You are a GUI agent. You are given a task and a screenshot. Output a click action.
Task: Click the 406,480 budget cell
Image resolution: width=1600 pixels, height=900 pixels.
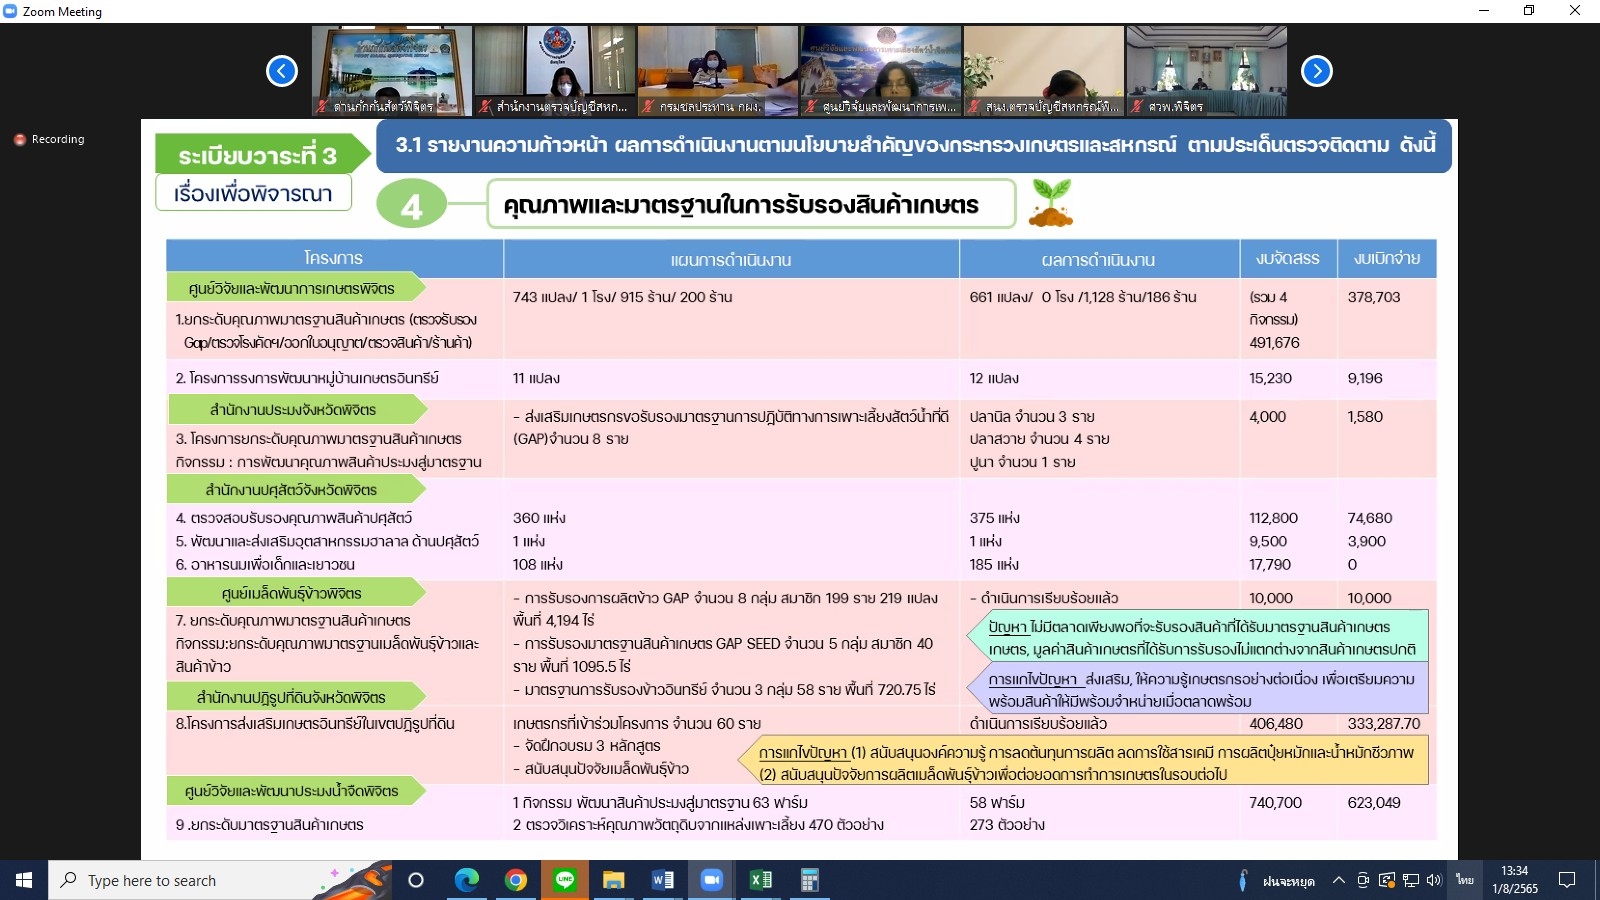(1276, 723)
